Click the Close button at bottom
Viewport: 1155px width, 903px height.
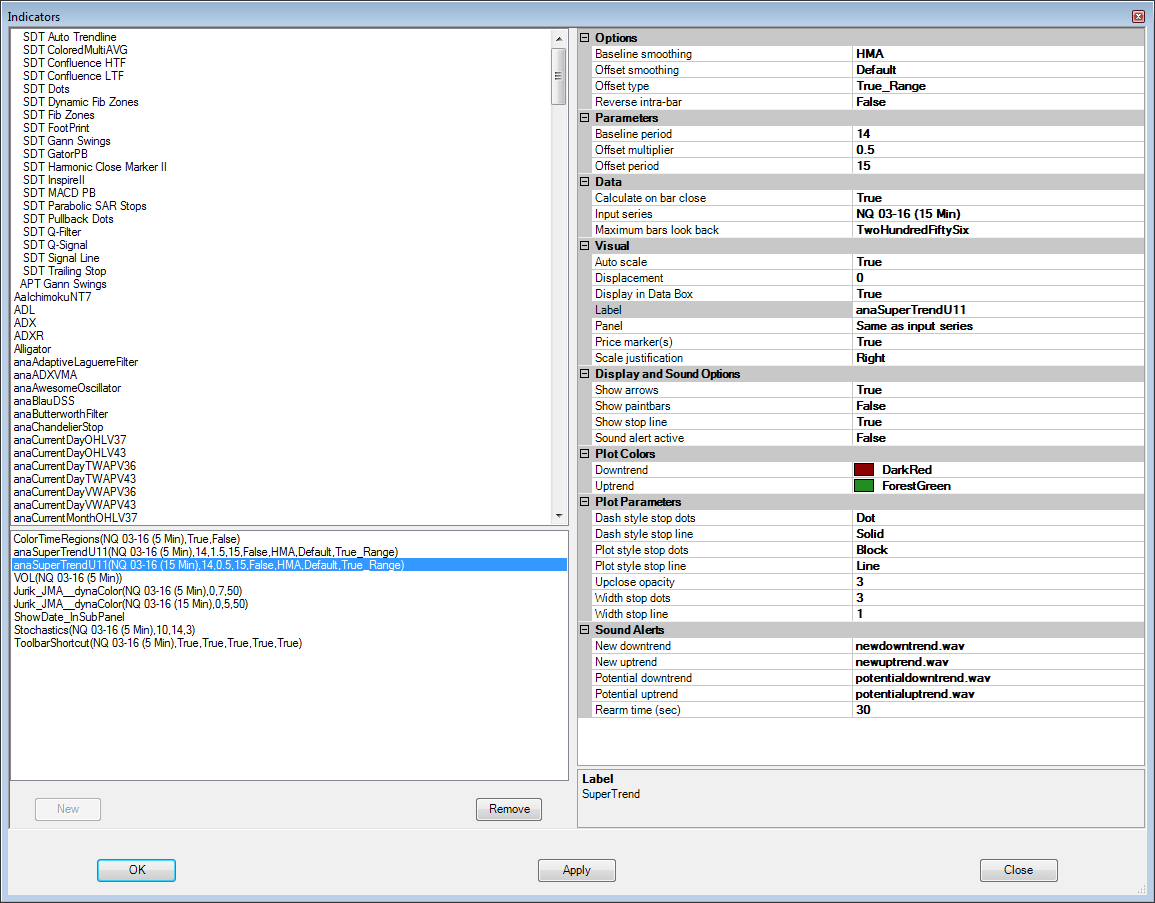coord(1019,870)
